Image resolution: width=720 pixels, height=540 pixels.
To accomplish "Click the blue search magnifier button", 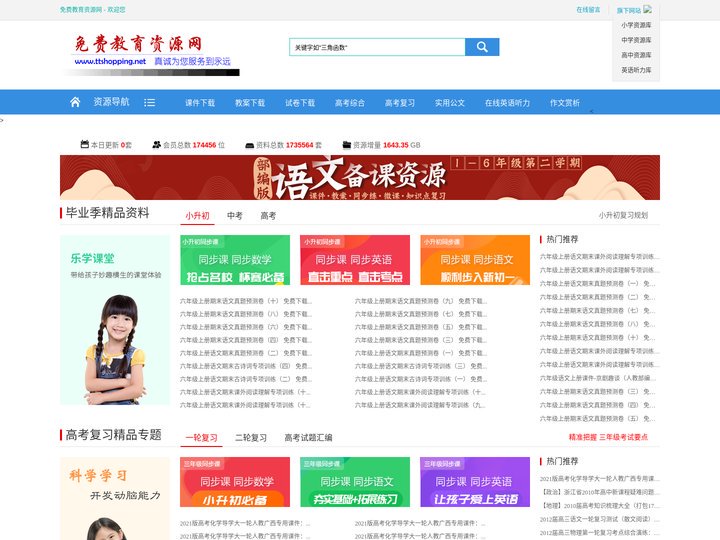I will pos(482,47).
